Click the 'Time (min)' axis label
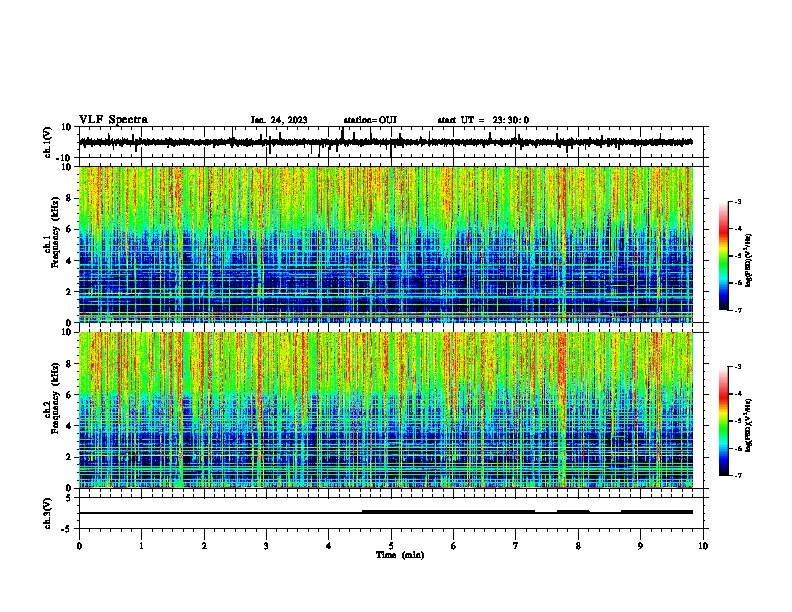The image size is (792, 612). (400, 555)
